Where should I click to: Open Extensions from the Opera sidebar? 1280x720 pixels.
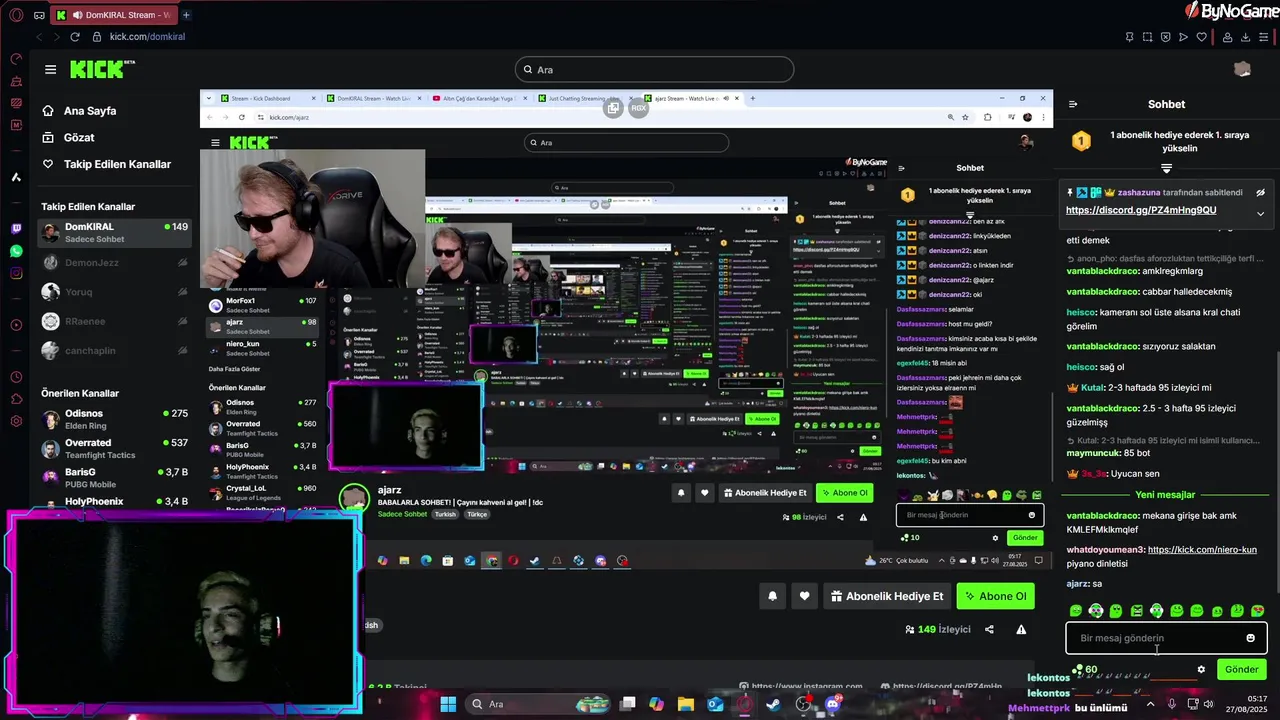tap(16, 399)
